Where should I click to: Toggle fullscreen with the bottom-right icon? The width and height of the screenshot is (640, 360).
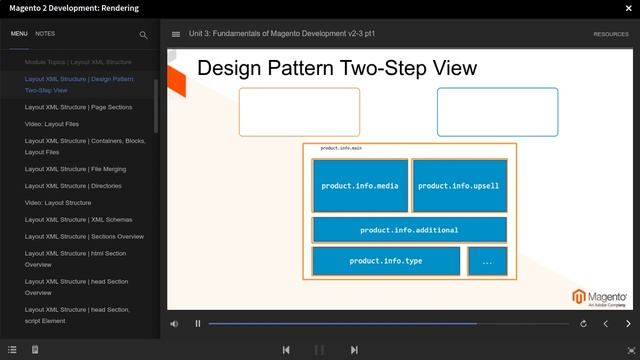[x=631, y=351]
